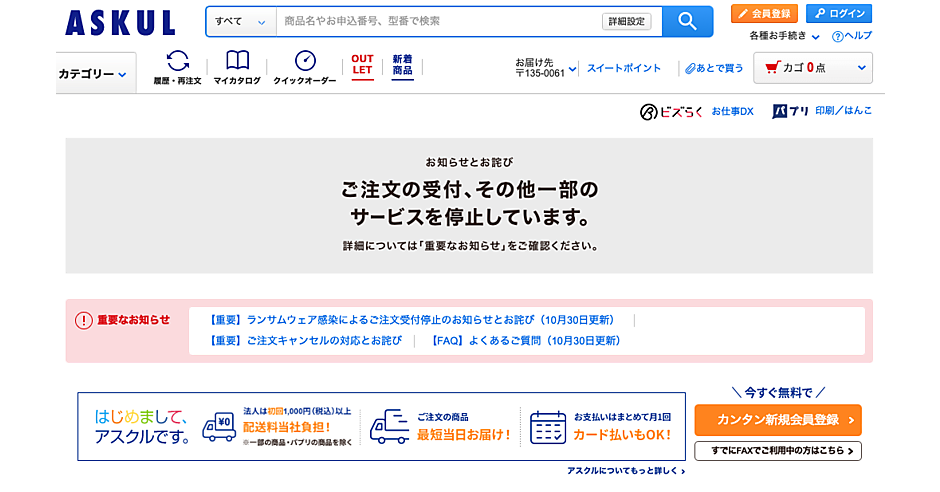
Task: Expand the 各種お手続き menu
Action: pos(784,36)
